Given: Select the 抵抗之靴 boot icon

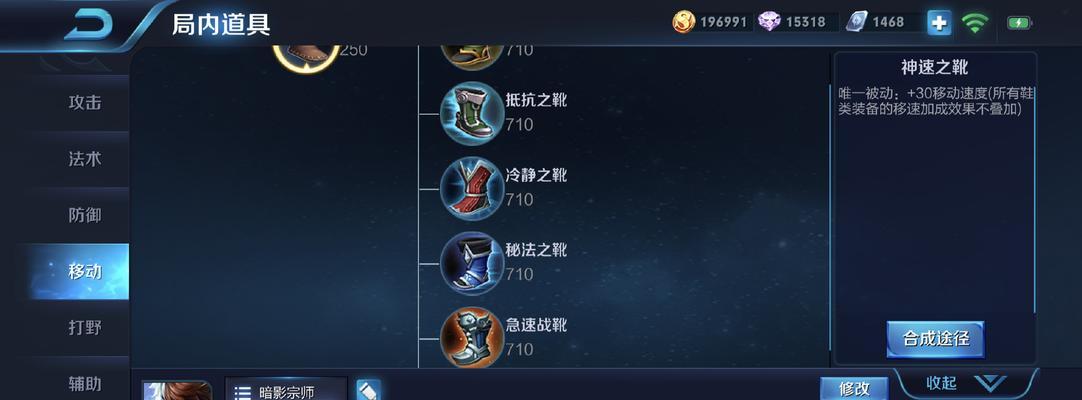Looking at the screenshot, I should [472, 113].
